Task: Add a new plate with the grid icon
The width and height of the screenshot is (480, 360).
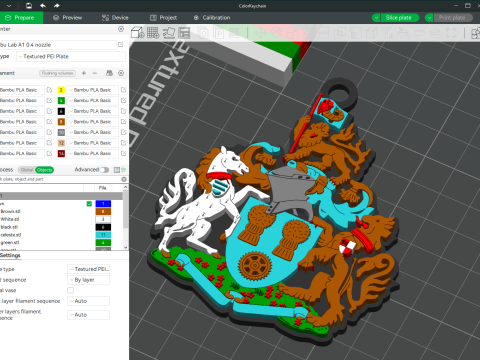Action: [153, 33]
